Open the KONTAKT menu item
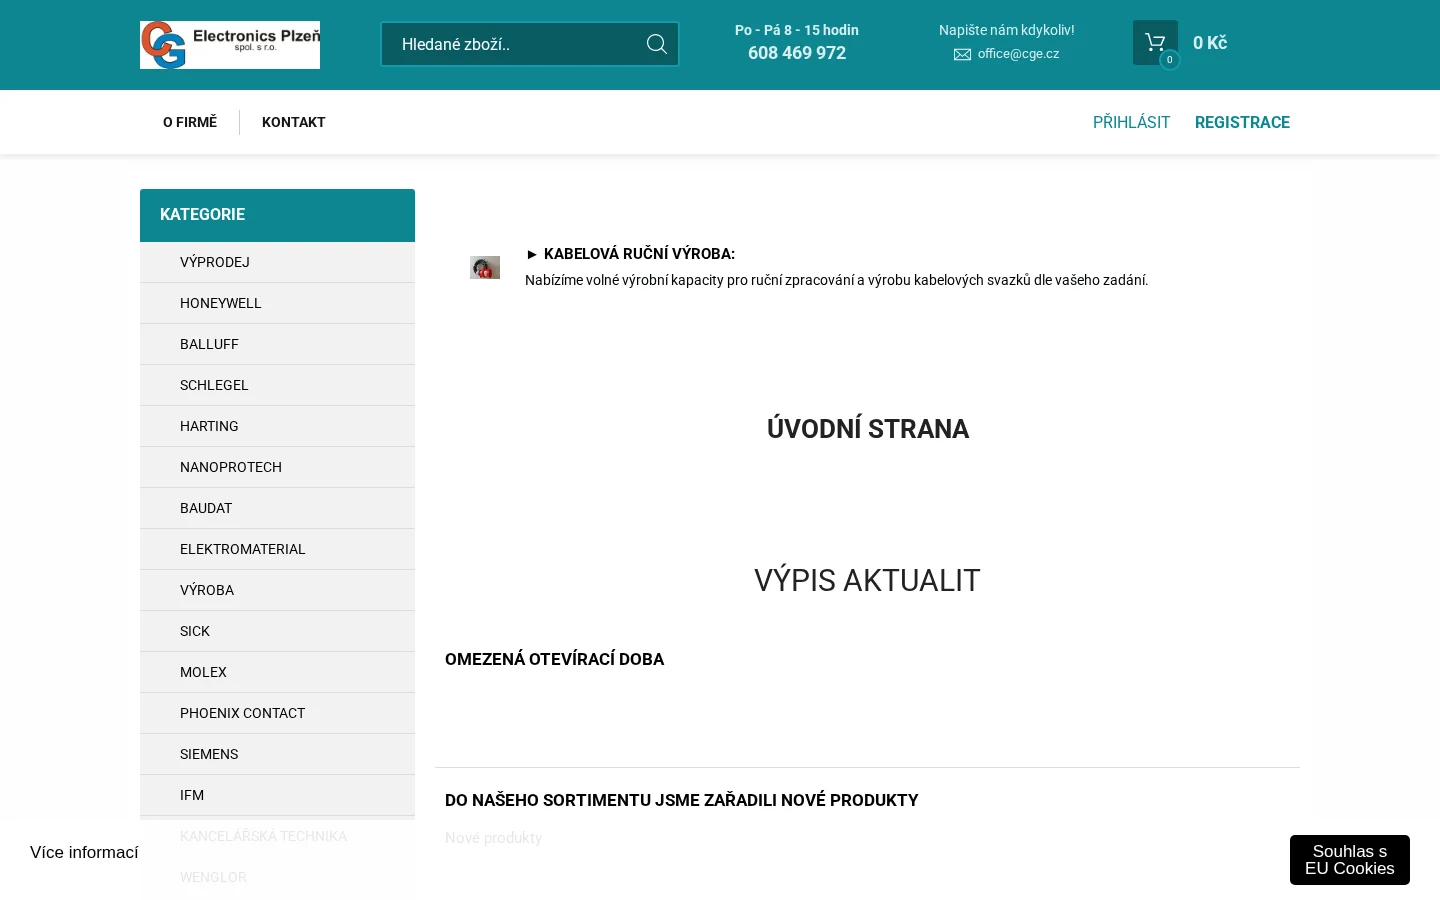This screenshot has height=900, width=1440. (x=294, y=122)
